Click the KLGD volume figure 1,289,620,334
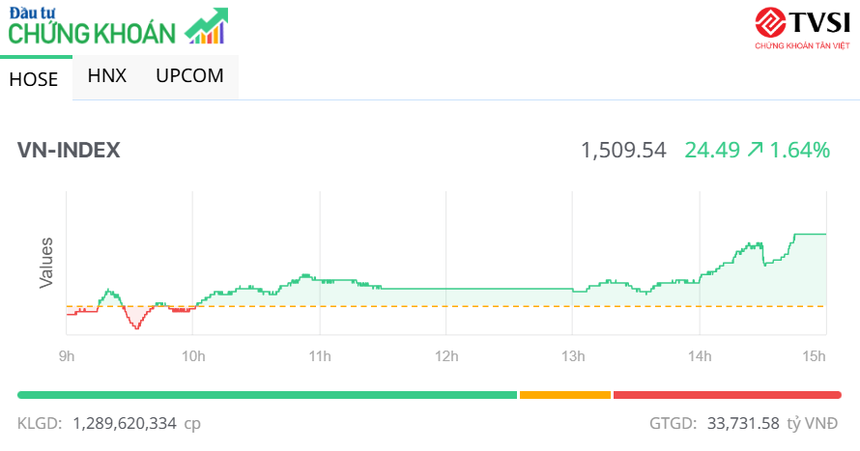The image size is (860, 451). pos(124,424)
